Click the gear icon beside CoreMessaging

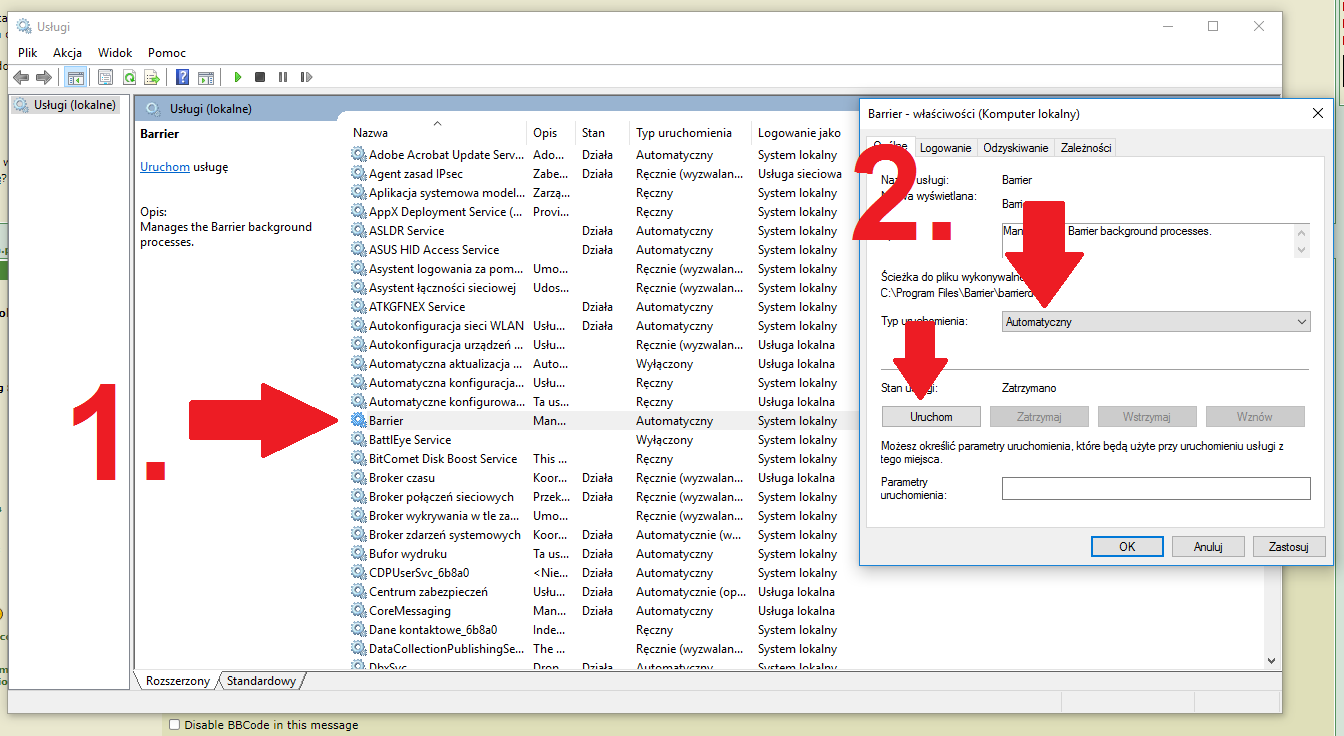coord(359,611)
